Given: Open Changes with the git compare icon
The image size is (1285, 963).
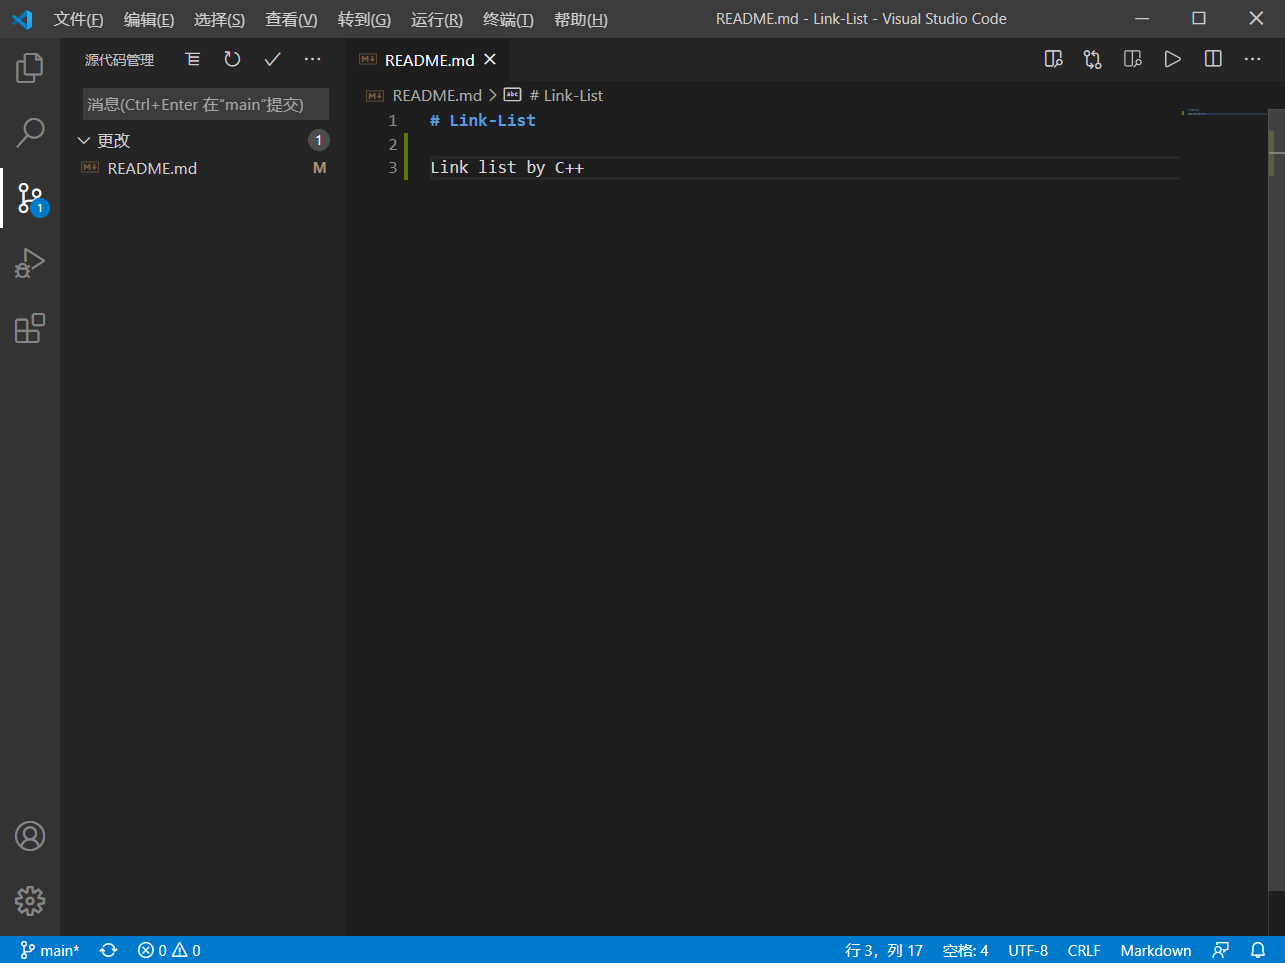Looking at the screenshot, I should 1093,60.
